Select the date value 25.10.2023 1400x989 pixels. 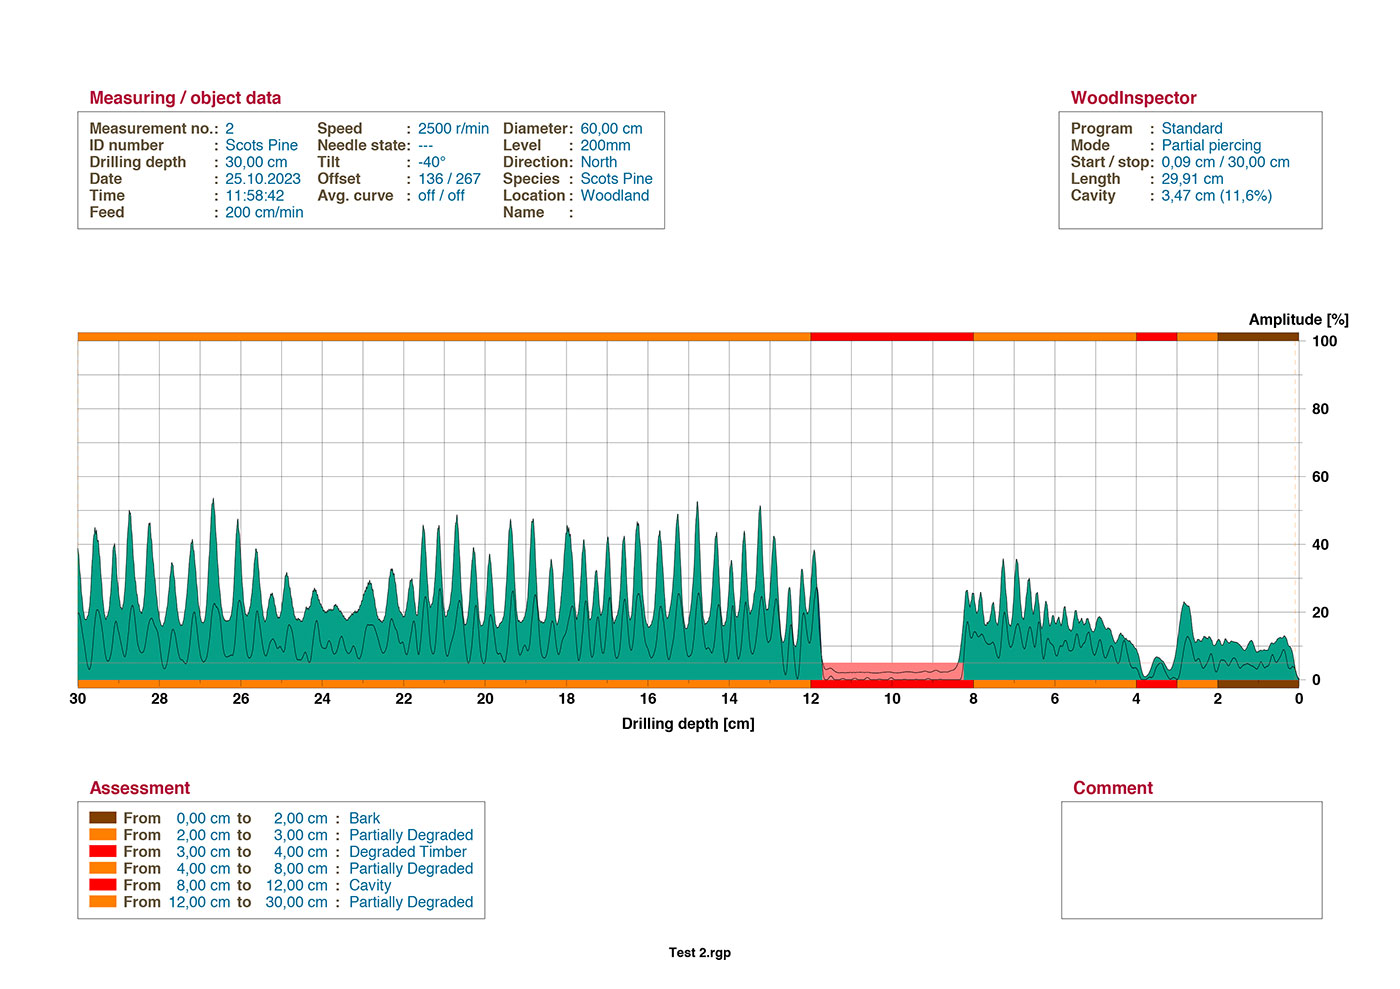click(263, 179)
